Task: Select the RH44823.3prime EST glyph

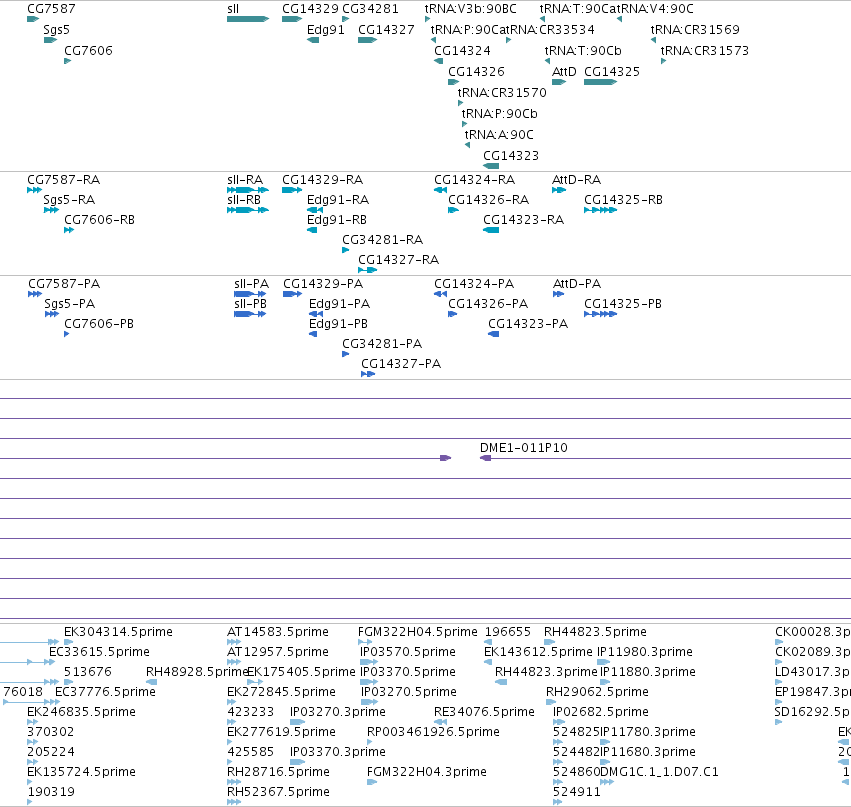Action: pos(501,682)
